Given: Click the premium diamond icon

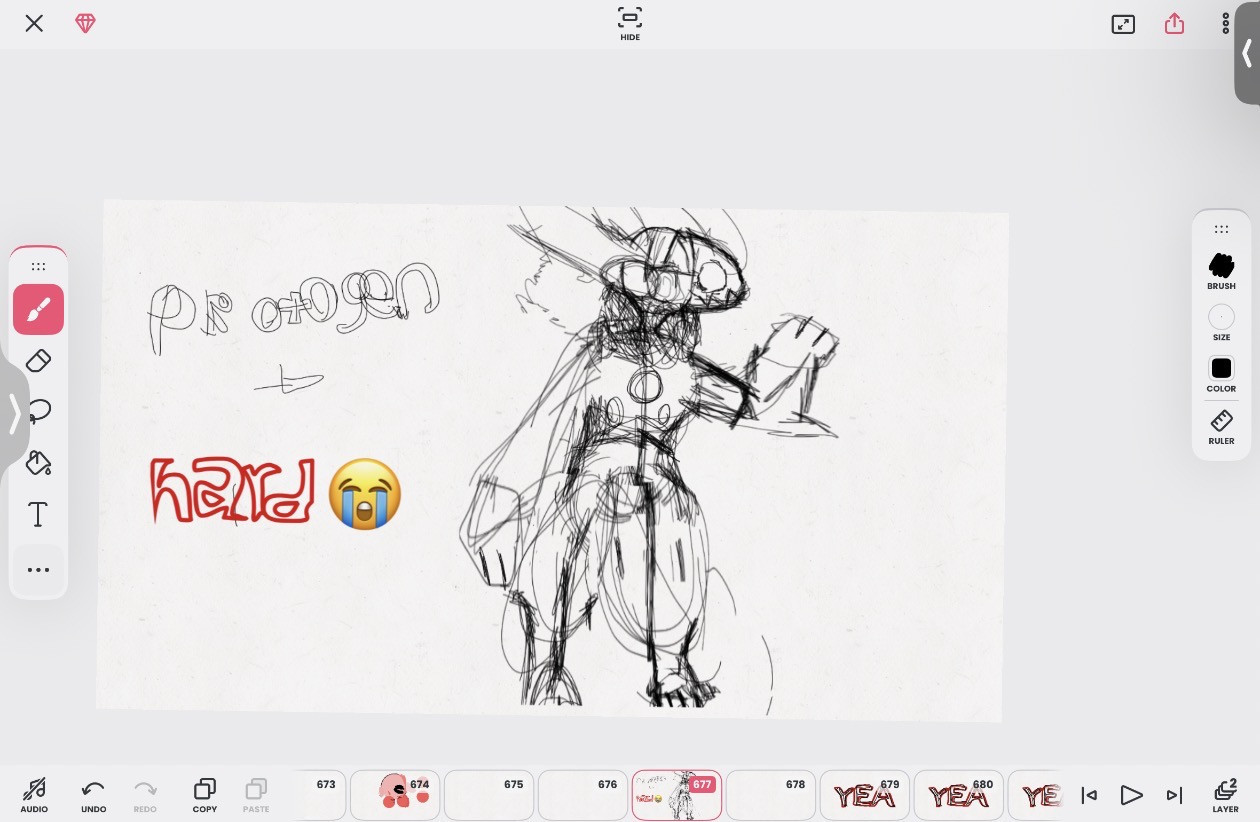Looking at the screenshot, I should [86, 24].
